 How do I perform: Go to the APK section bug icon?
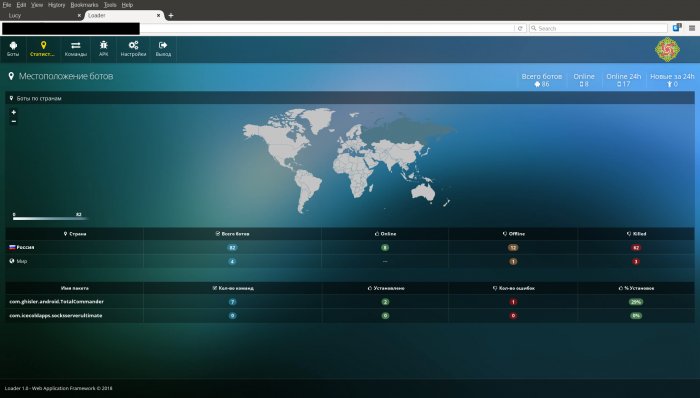104,49
